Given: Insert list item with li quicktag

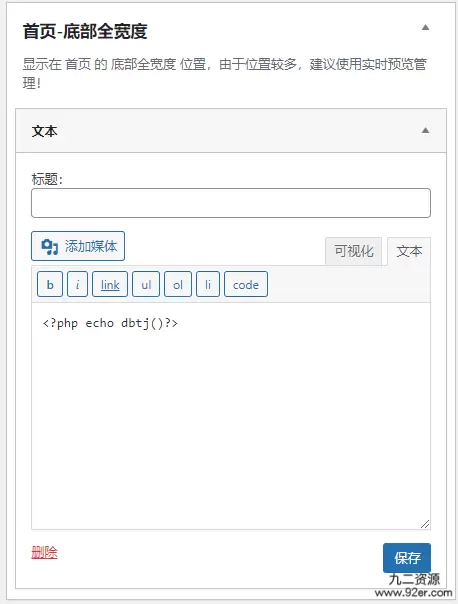Looking at the screenshot, I should [208, 284].
